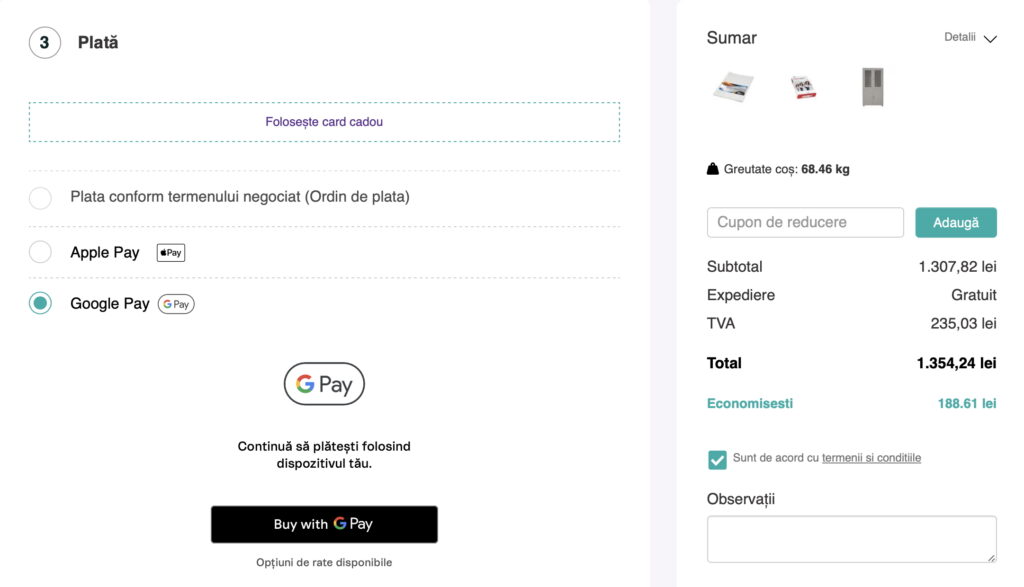Click the Cupon de reducere input field
This screenshot has height=587, width=1024.
(805, 222)
